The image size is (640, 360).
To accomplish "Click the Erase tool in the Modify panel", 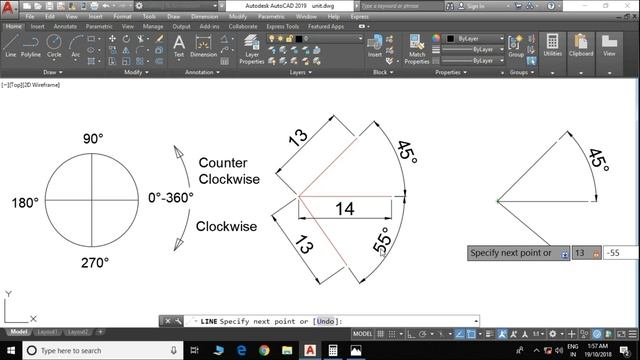I will click(x=159, y=39).
